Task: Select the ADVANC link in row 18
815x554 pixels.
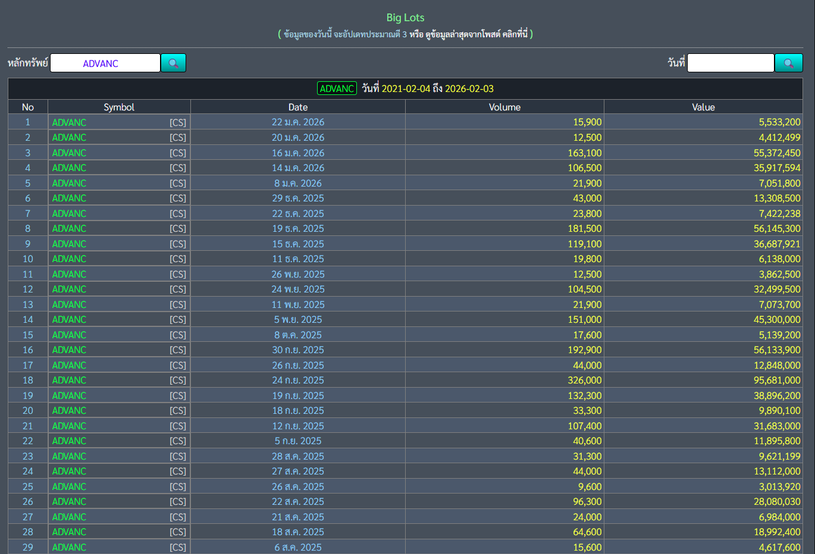Action: click(70, 381)
